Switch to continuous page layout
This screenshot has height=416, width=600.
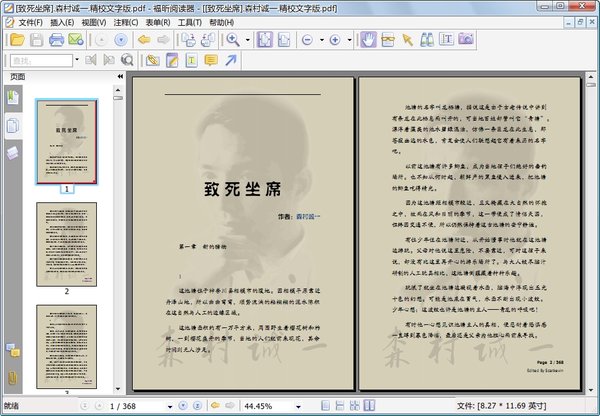click(x=340, y=406)
